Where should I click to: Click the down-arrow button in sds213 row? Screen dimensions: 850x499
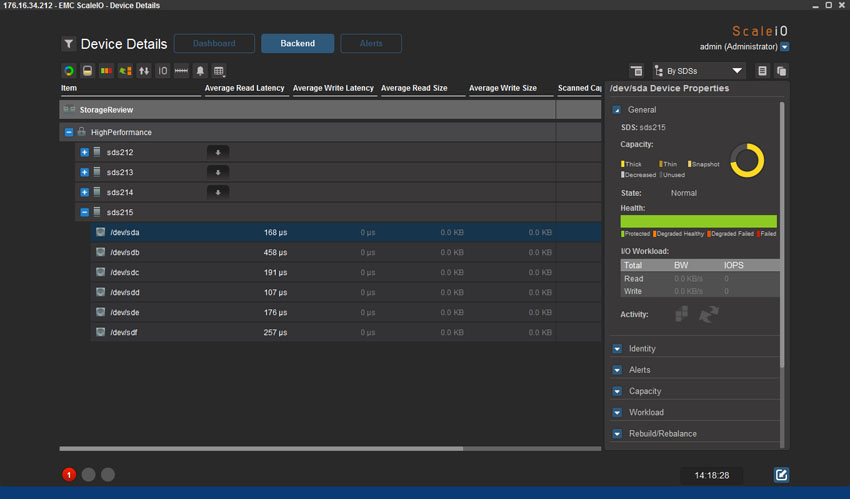click(218, 172)
